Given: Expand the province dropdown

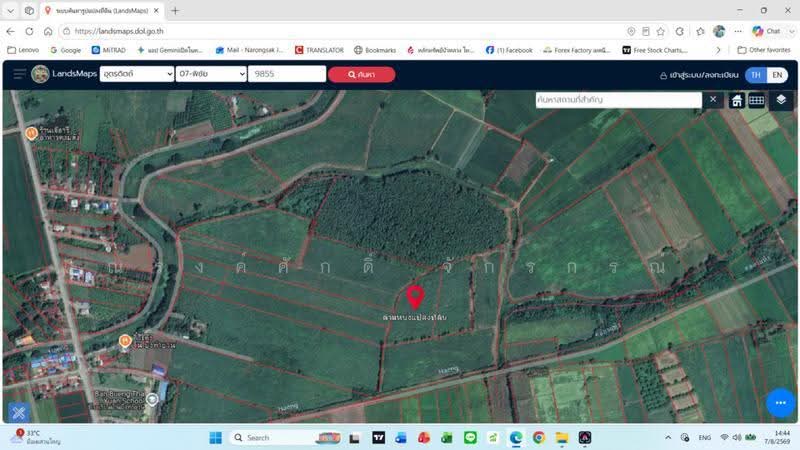Looking at the screenshot, I should pos(137,74).
